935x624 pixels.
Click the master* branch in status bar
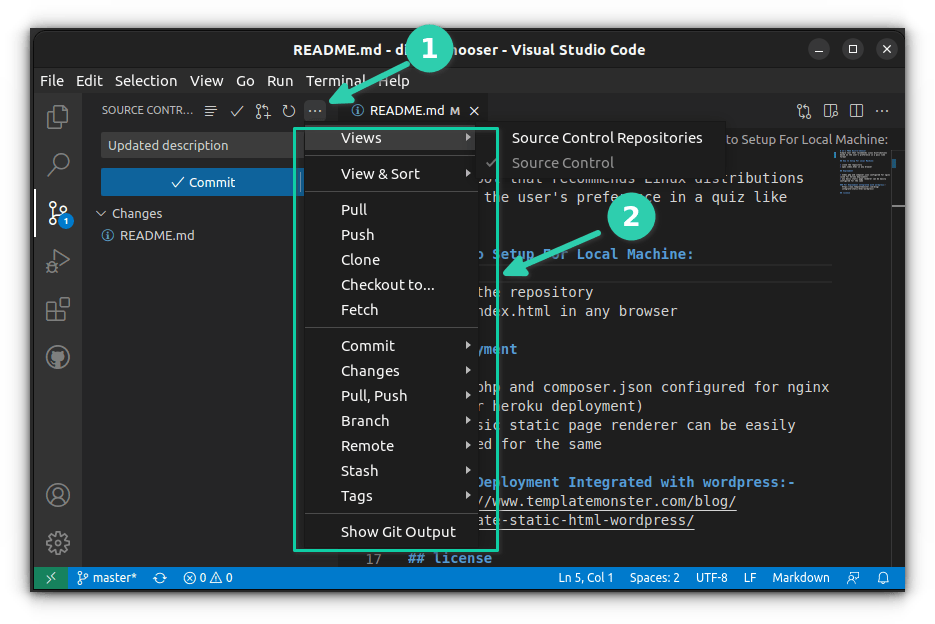click(x=106, y=578)
